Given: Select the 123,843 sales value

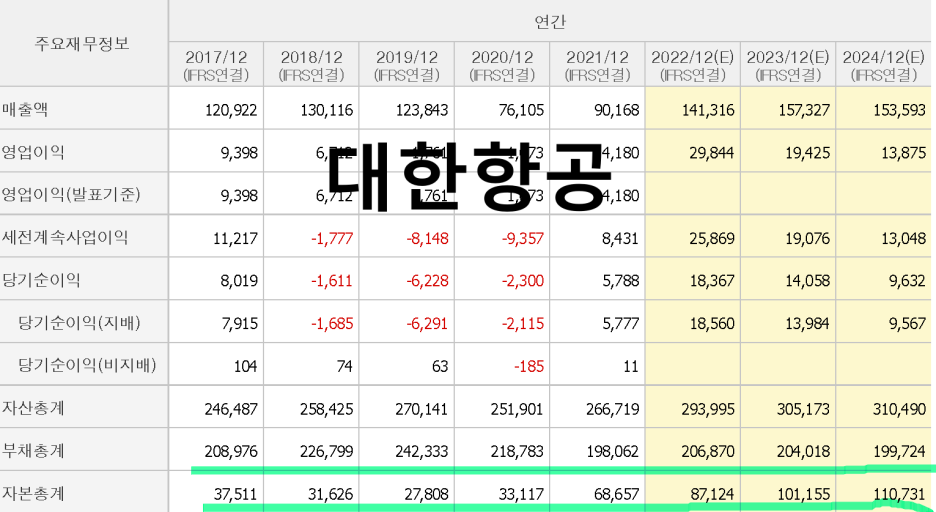Looking at the screenshot, I should coord(422,110).
